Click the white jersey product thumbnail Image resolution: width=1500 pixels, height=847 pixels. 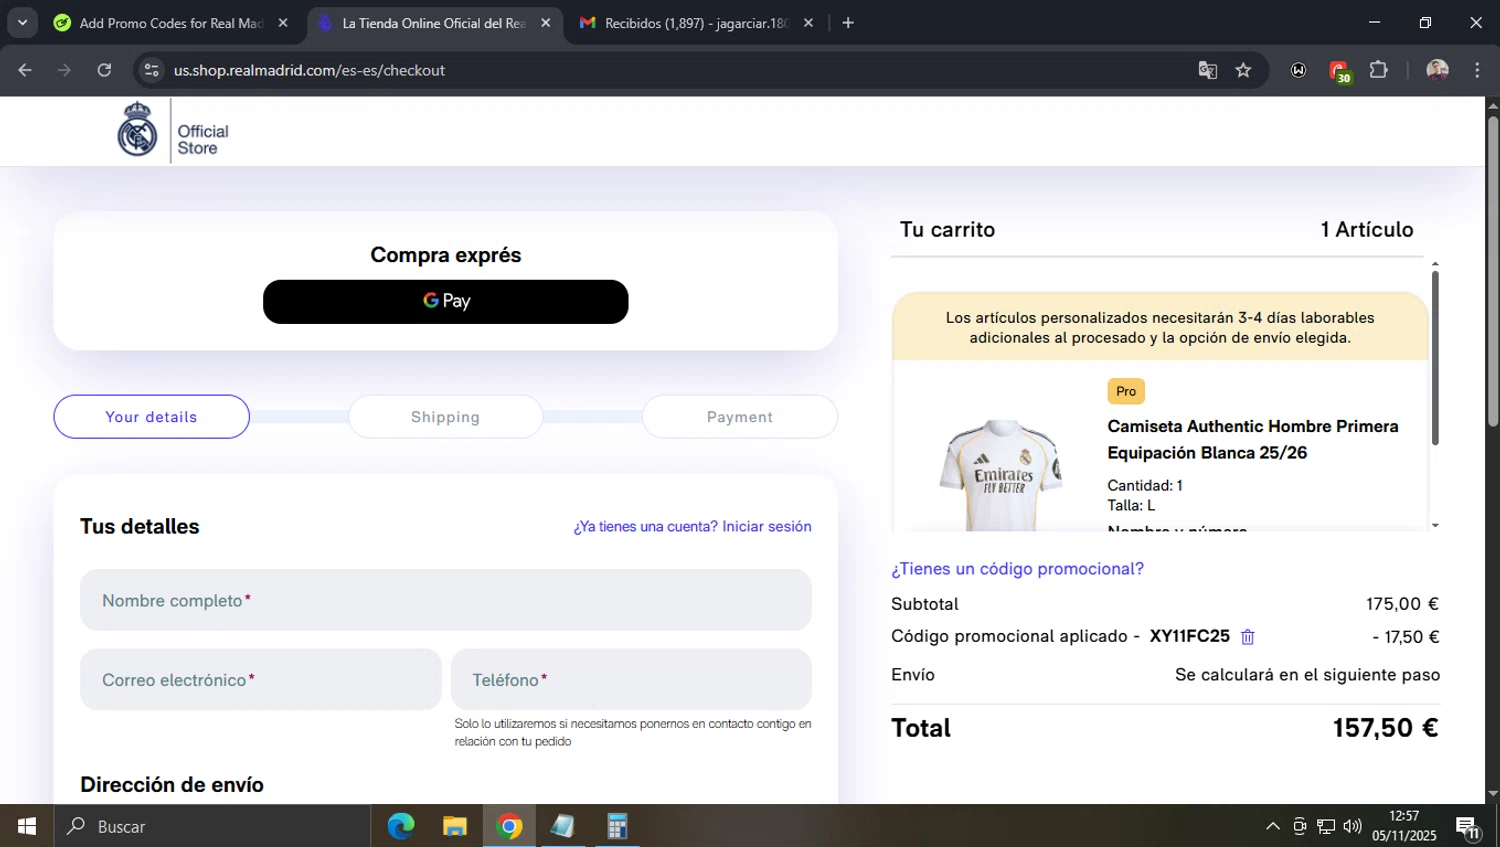pos(1001,475)
